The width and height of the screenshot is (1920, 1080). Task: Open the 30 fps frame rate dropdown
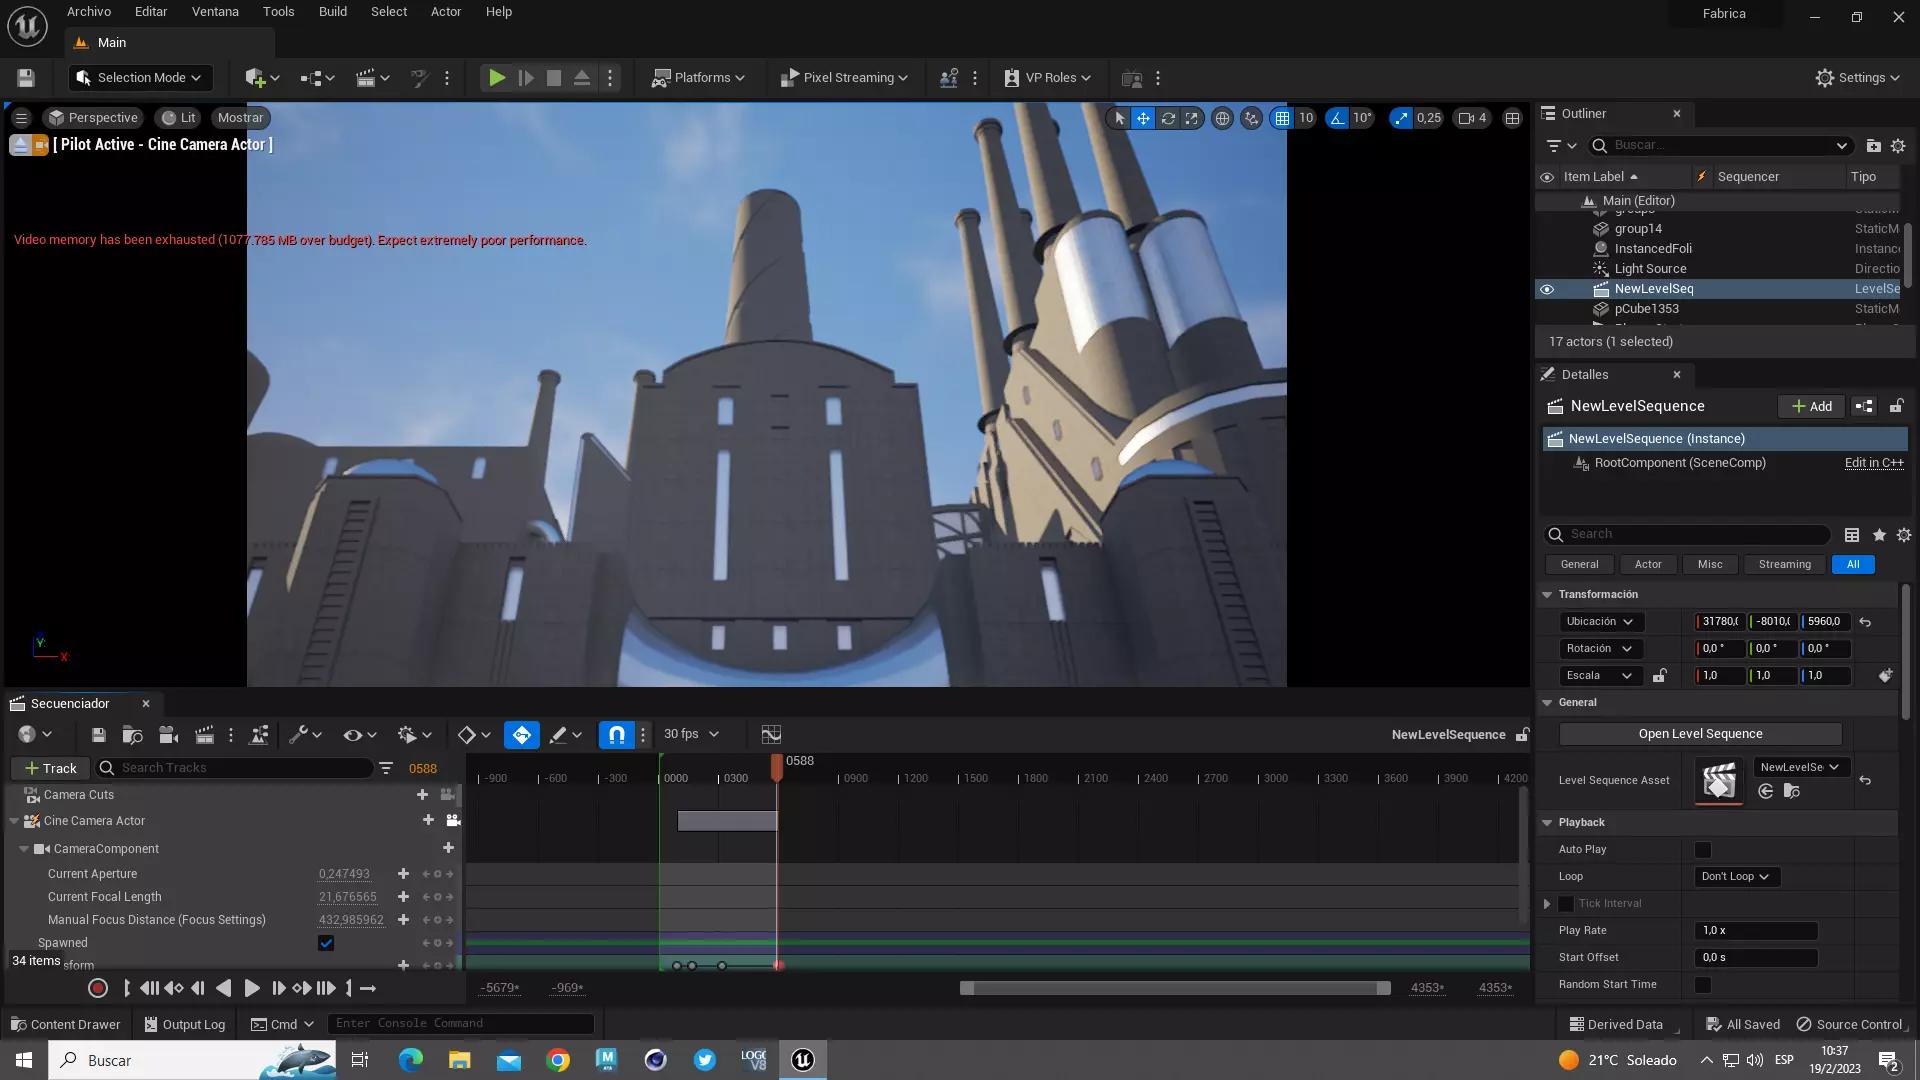[691, 734]
